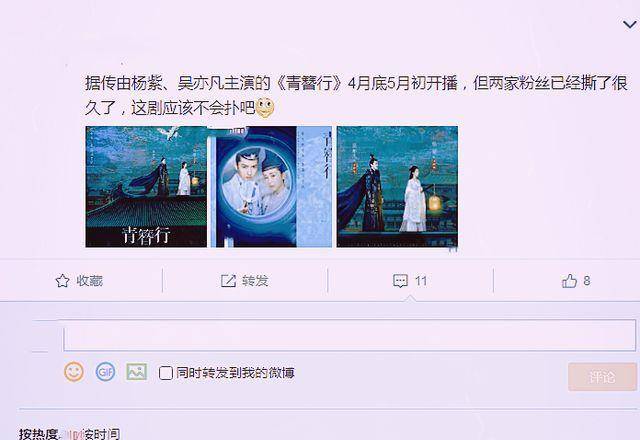The width and height of the screenshot is (640, 440).
Task: Click the repost share icon
Action: tap(228, 281)
